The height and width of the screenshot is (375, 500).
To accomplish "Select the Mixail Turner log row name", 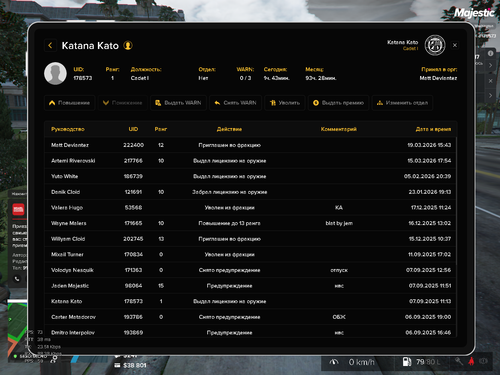I will [67, 254].
